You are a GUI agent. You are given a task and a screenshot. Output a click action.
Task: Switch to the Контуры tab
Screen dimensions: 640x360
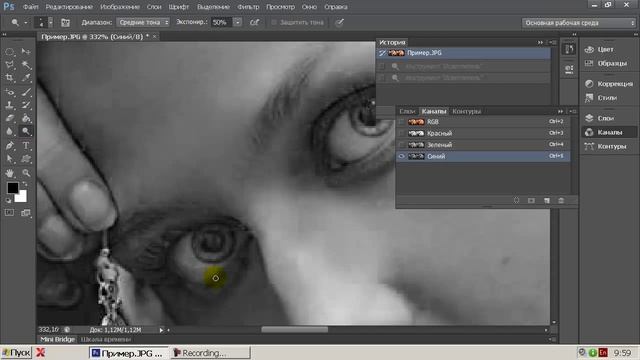467,111
